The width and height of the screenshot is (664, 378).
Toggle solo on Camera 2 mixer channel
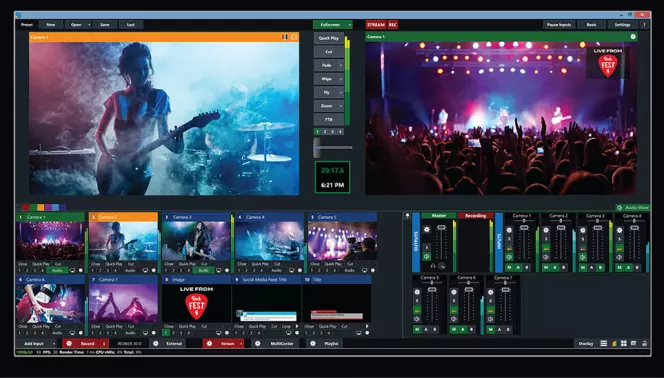click(x=546, y=239)
